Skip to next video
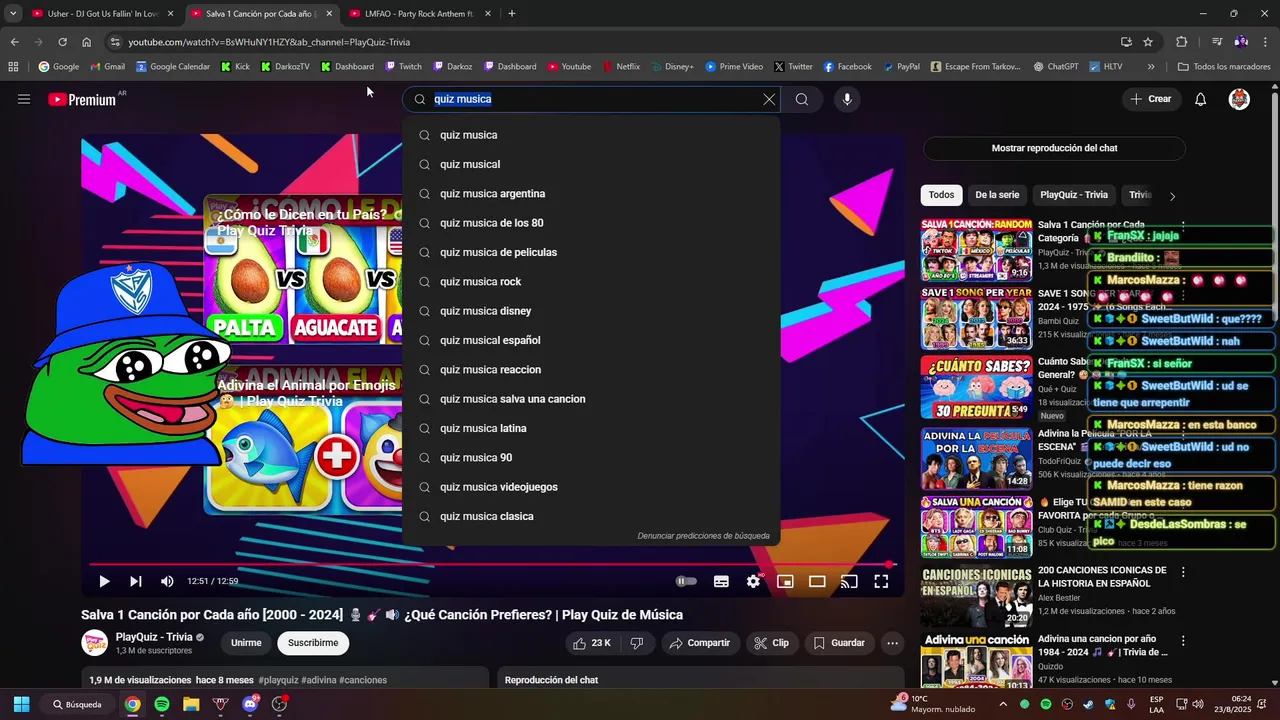 (x=136, y=581)
